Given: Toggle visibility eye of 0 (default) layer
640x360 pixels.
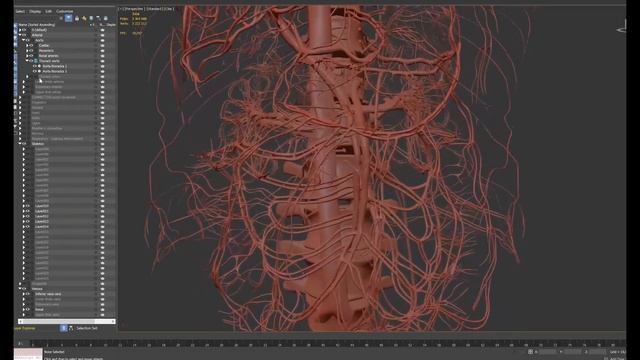Looking at the screenshot, I should pyautogui.click(x=24, y=30).
